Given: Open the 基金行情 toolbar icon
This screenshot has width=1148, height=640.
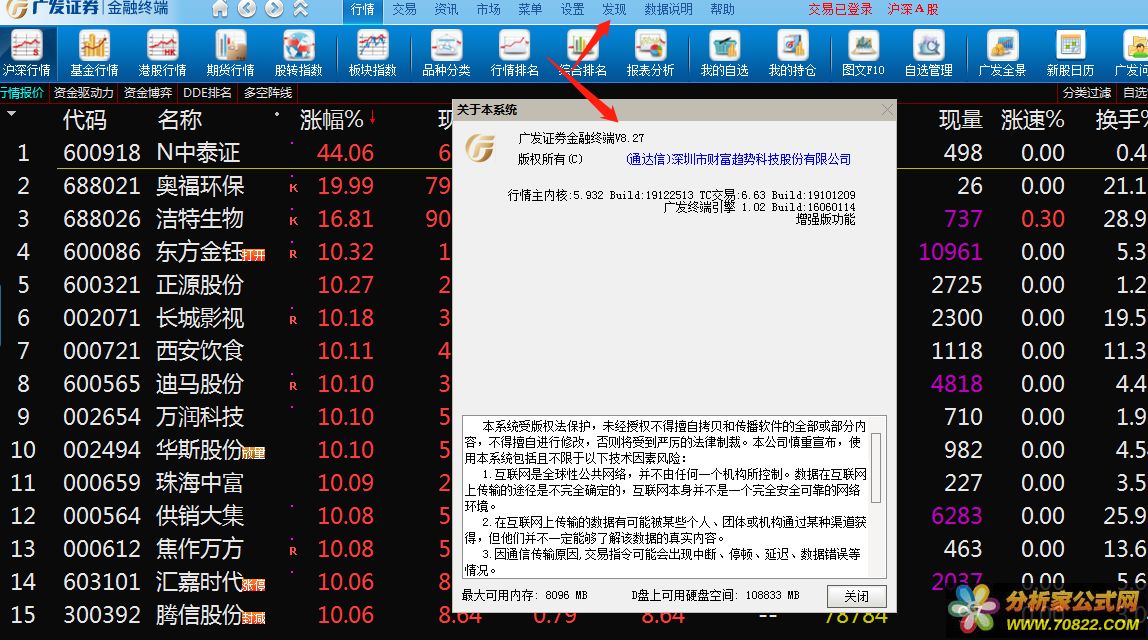Looking at the screenshot, I should [x=94, y=53].
